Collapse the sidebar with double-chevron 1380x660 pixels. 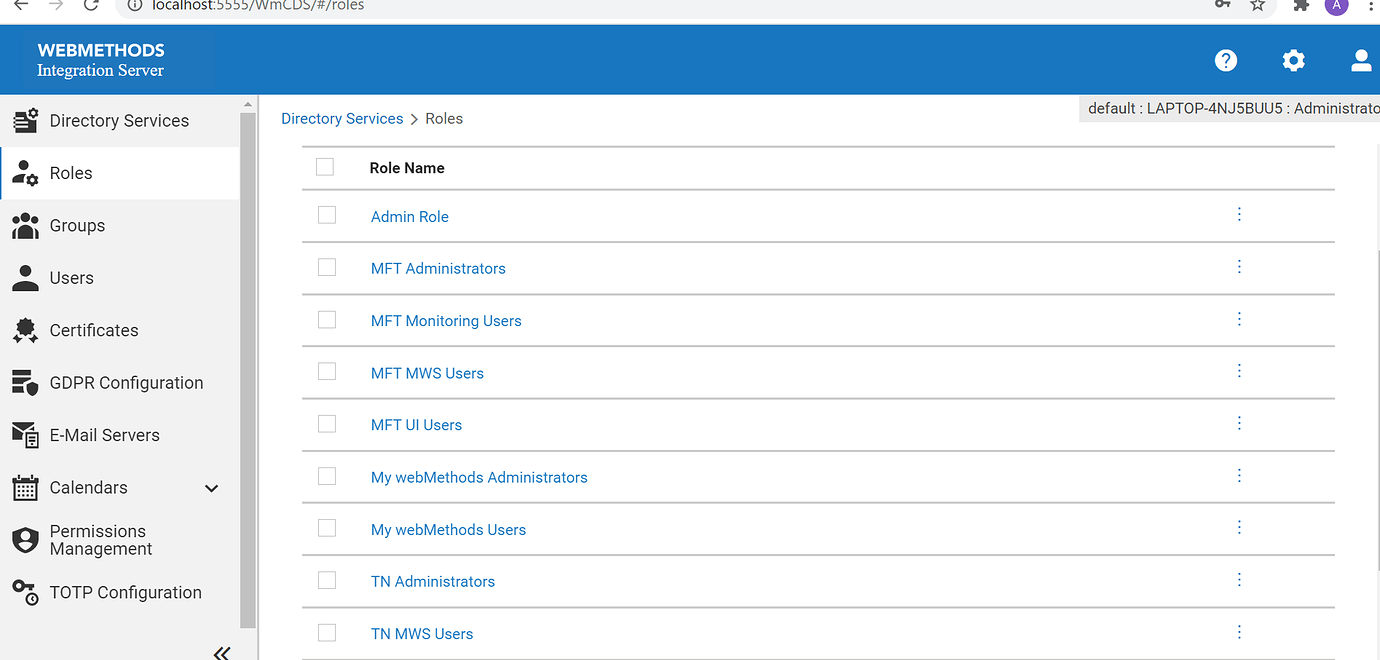pos(222,652)
